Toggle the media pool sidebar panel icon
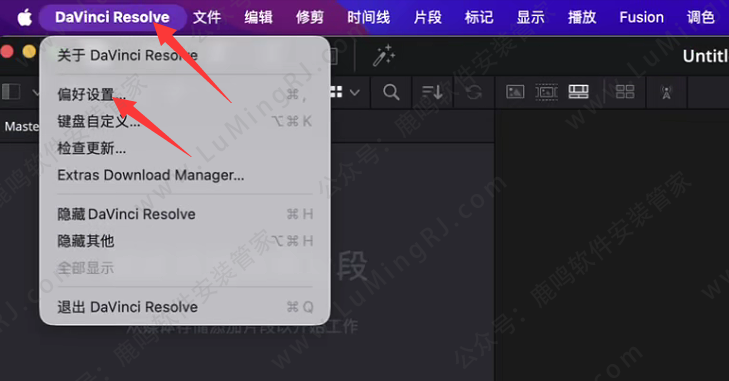This screenshot has width=729, height=381. 11,91
